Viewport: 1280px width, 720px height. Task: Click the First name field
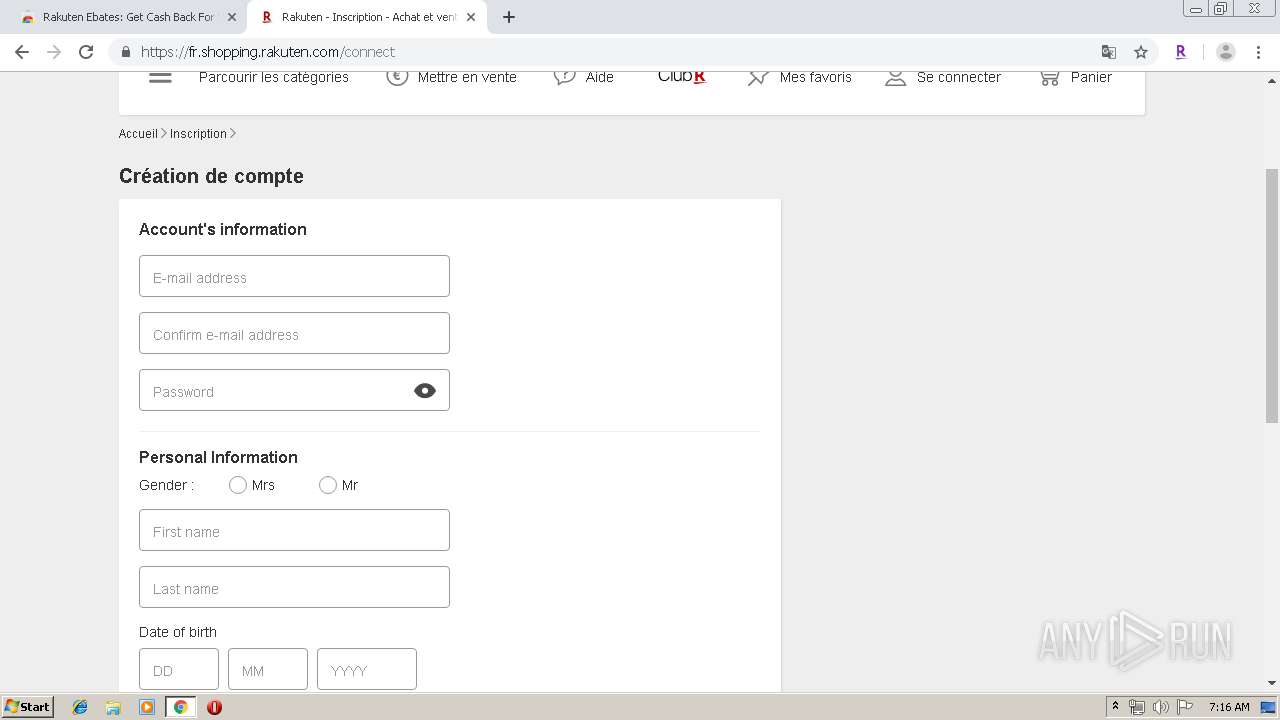[x=294, y=530]
